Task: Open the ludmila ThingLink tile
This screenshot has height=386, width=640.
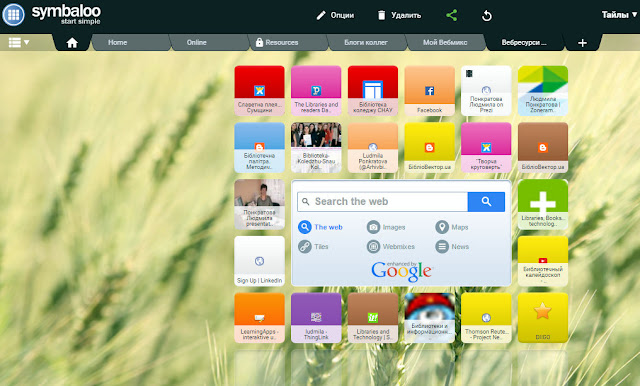Action: (316, 317)
